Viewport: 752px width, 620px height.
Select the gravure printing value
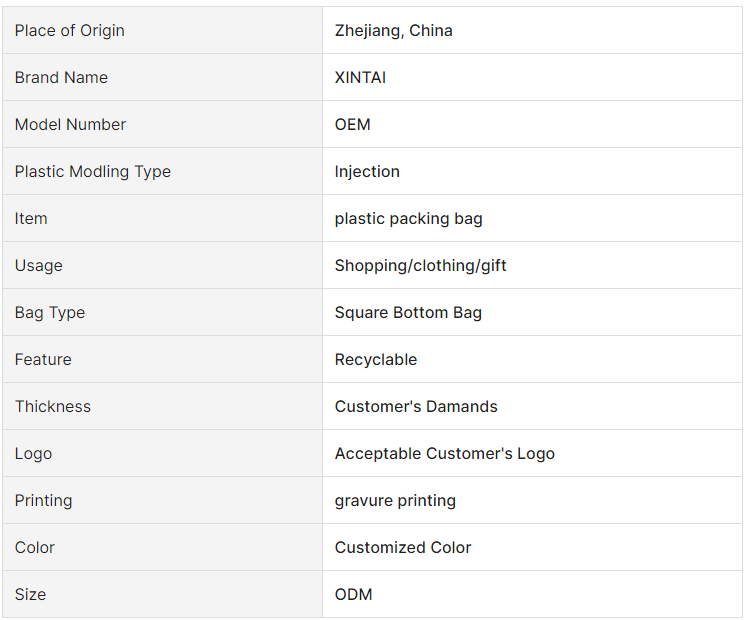pos(395,501)
